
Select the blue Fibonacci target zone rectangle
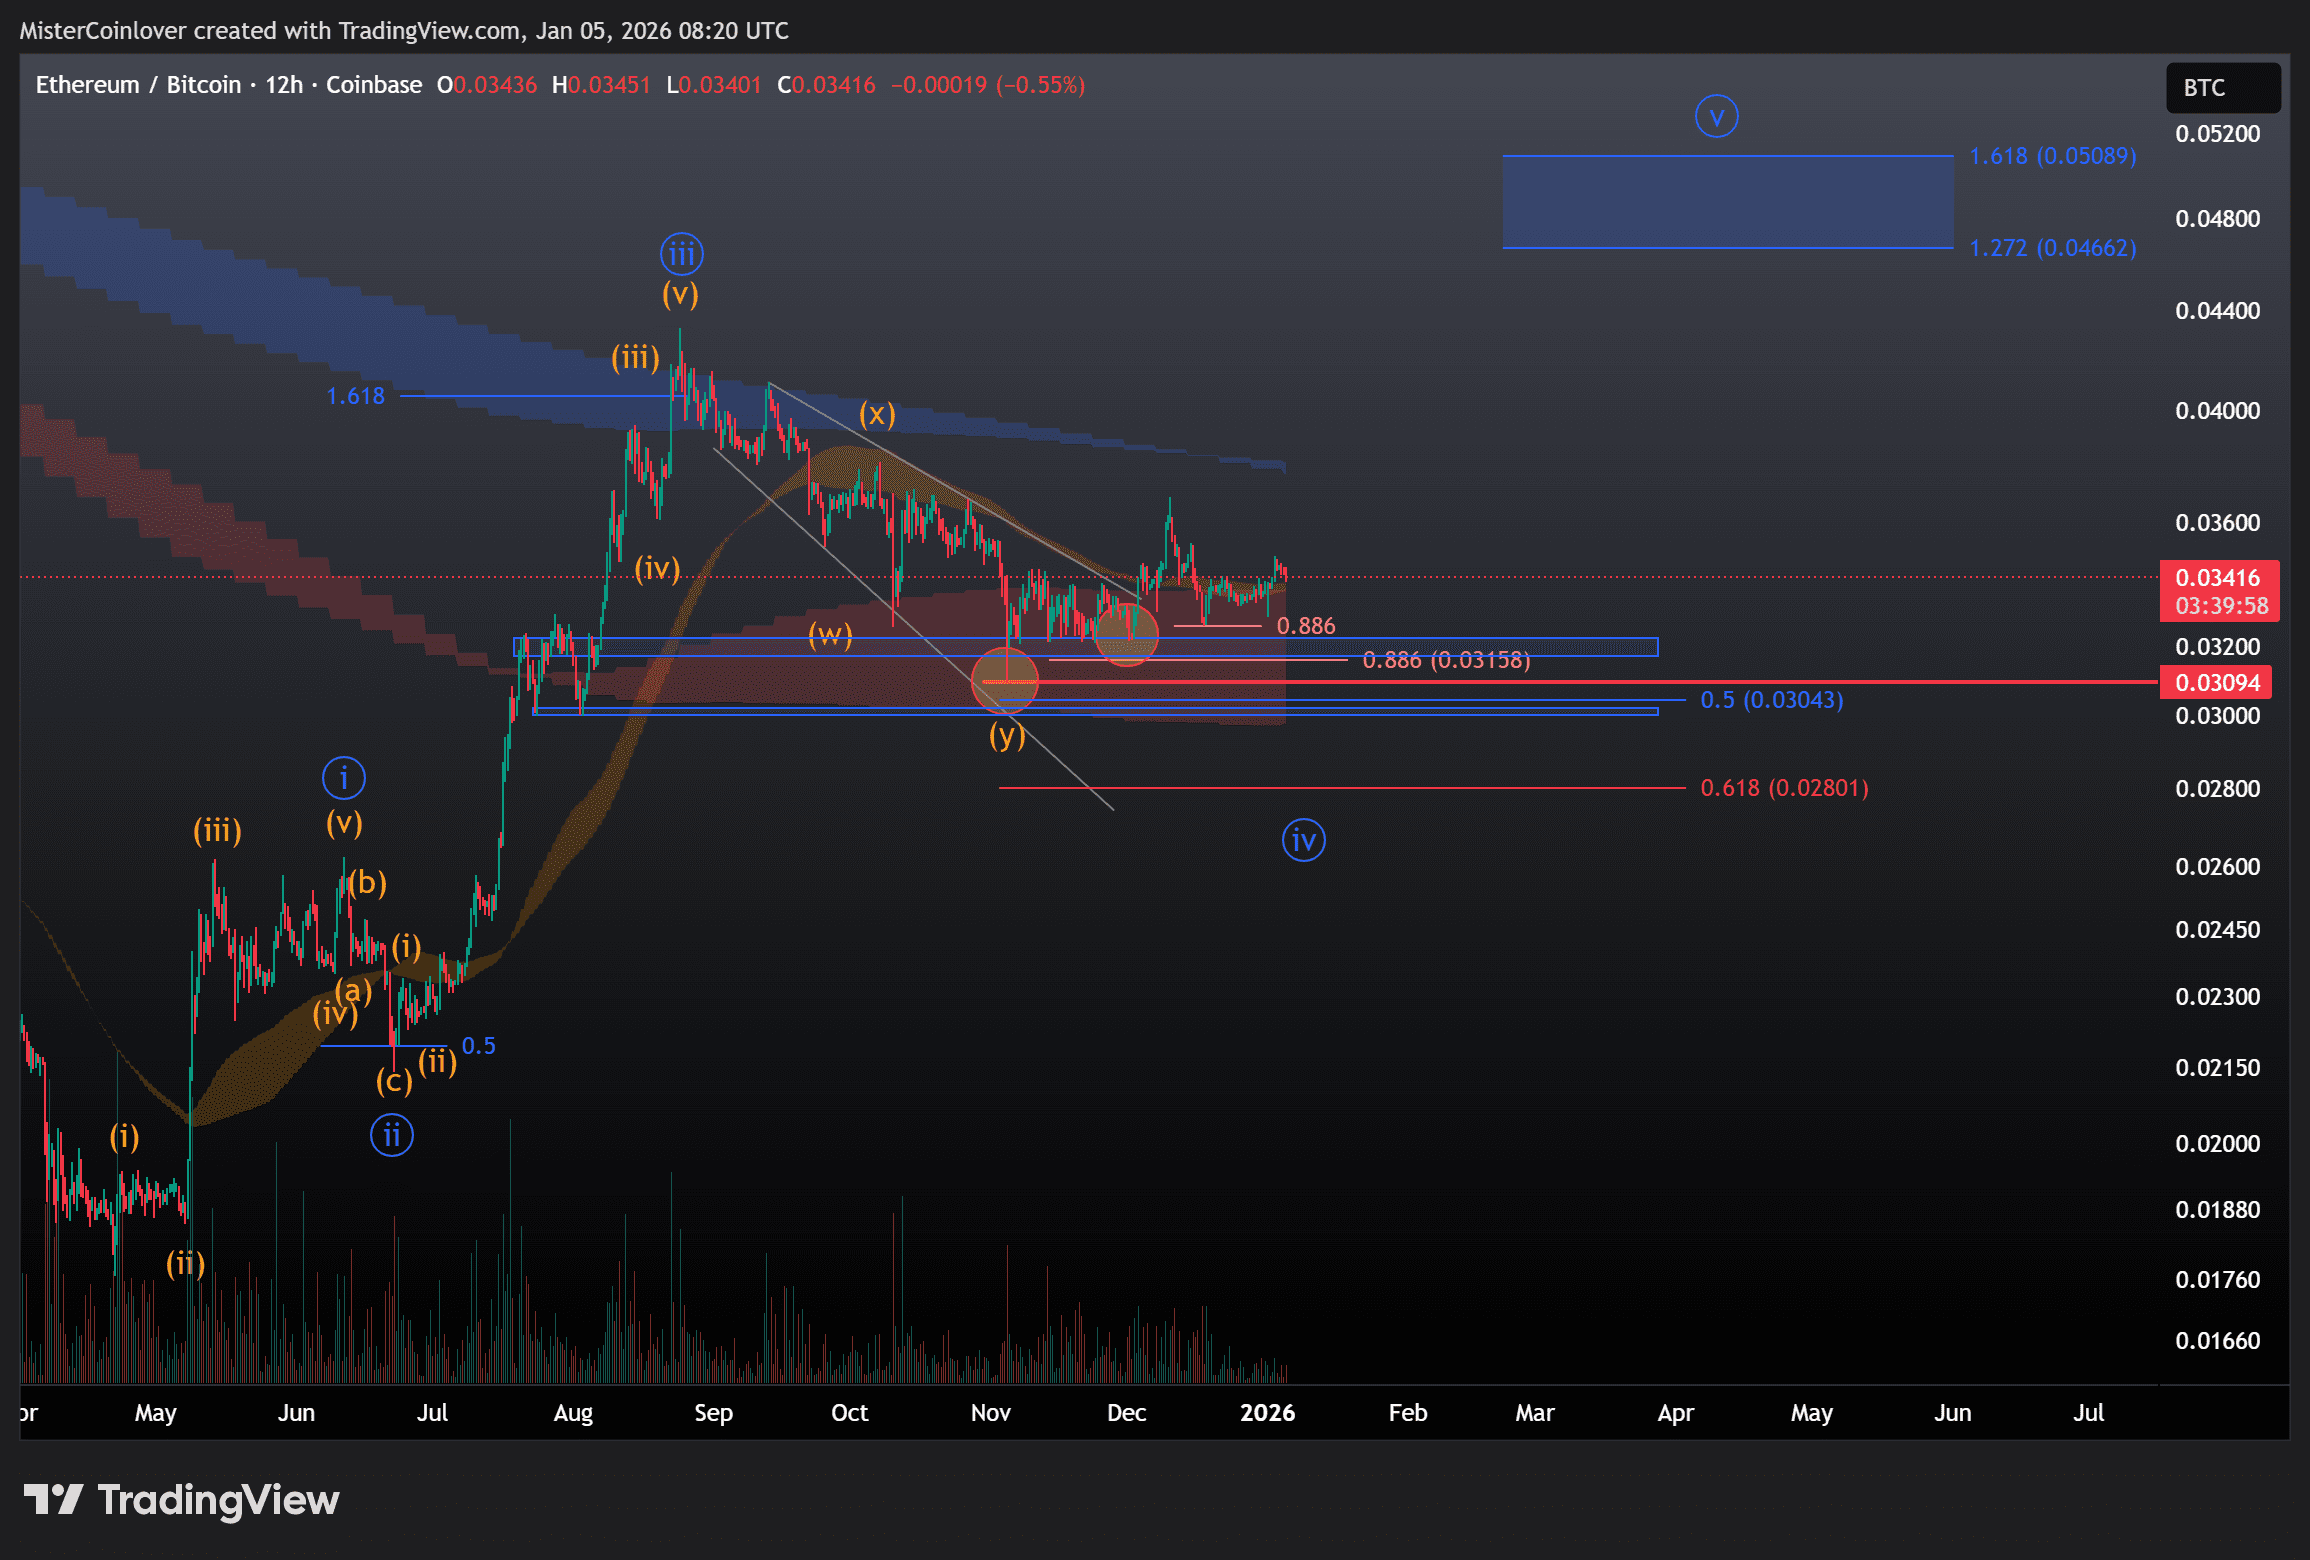1727,202
